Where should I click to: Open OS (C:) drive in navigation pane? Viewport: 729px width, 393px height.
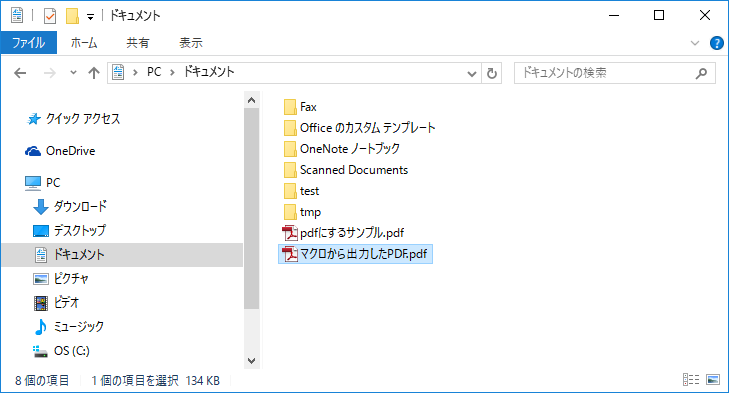click(72, 351)
